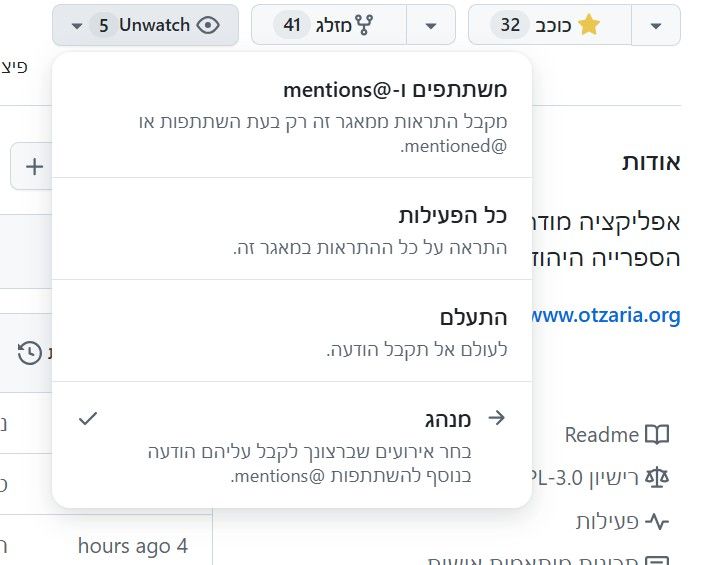Click the fork count 41 badge
The width and height of the screenshot is (715, 565).
(292, 25)
